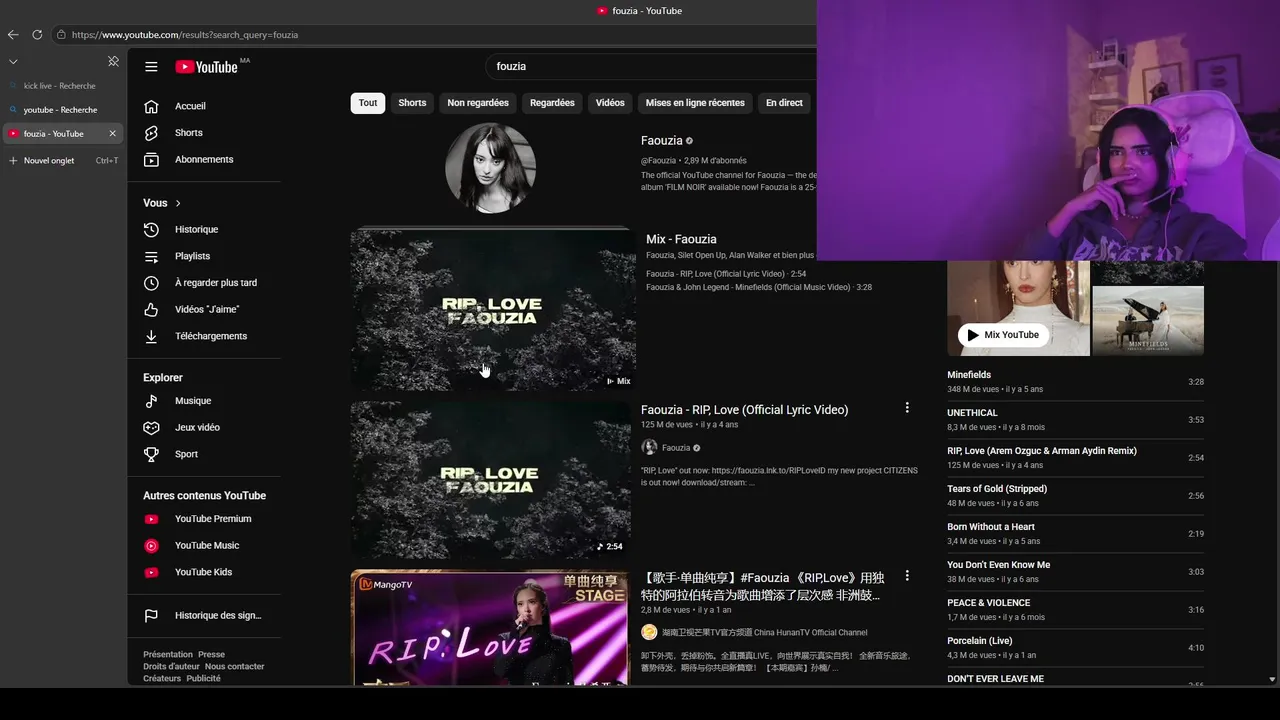The height and width of the screenshot is (720, 1280).
Task: Expand the Vous section chevron
Action: 178,203
